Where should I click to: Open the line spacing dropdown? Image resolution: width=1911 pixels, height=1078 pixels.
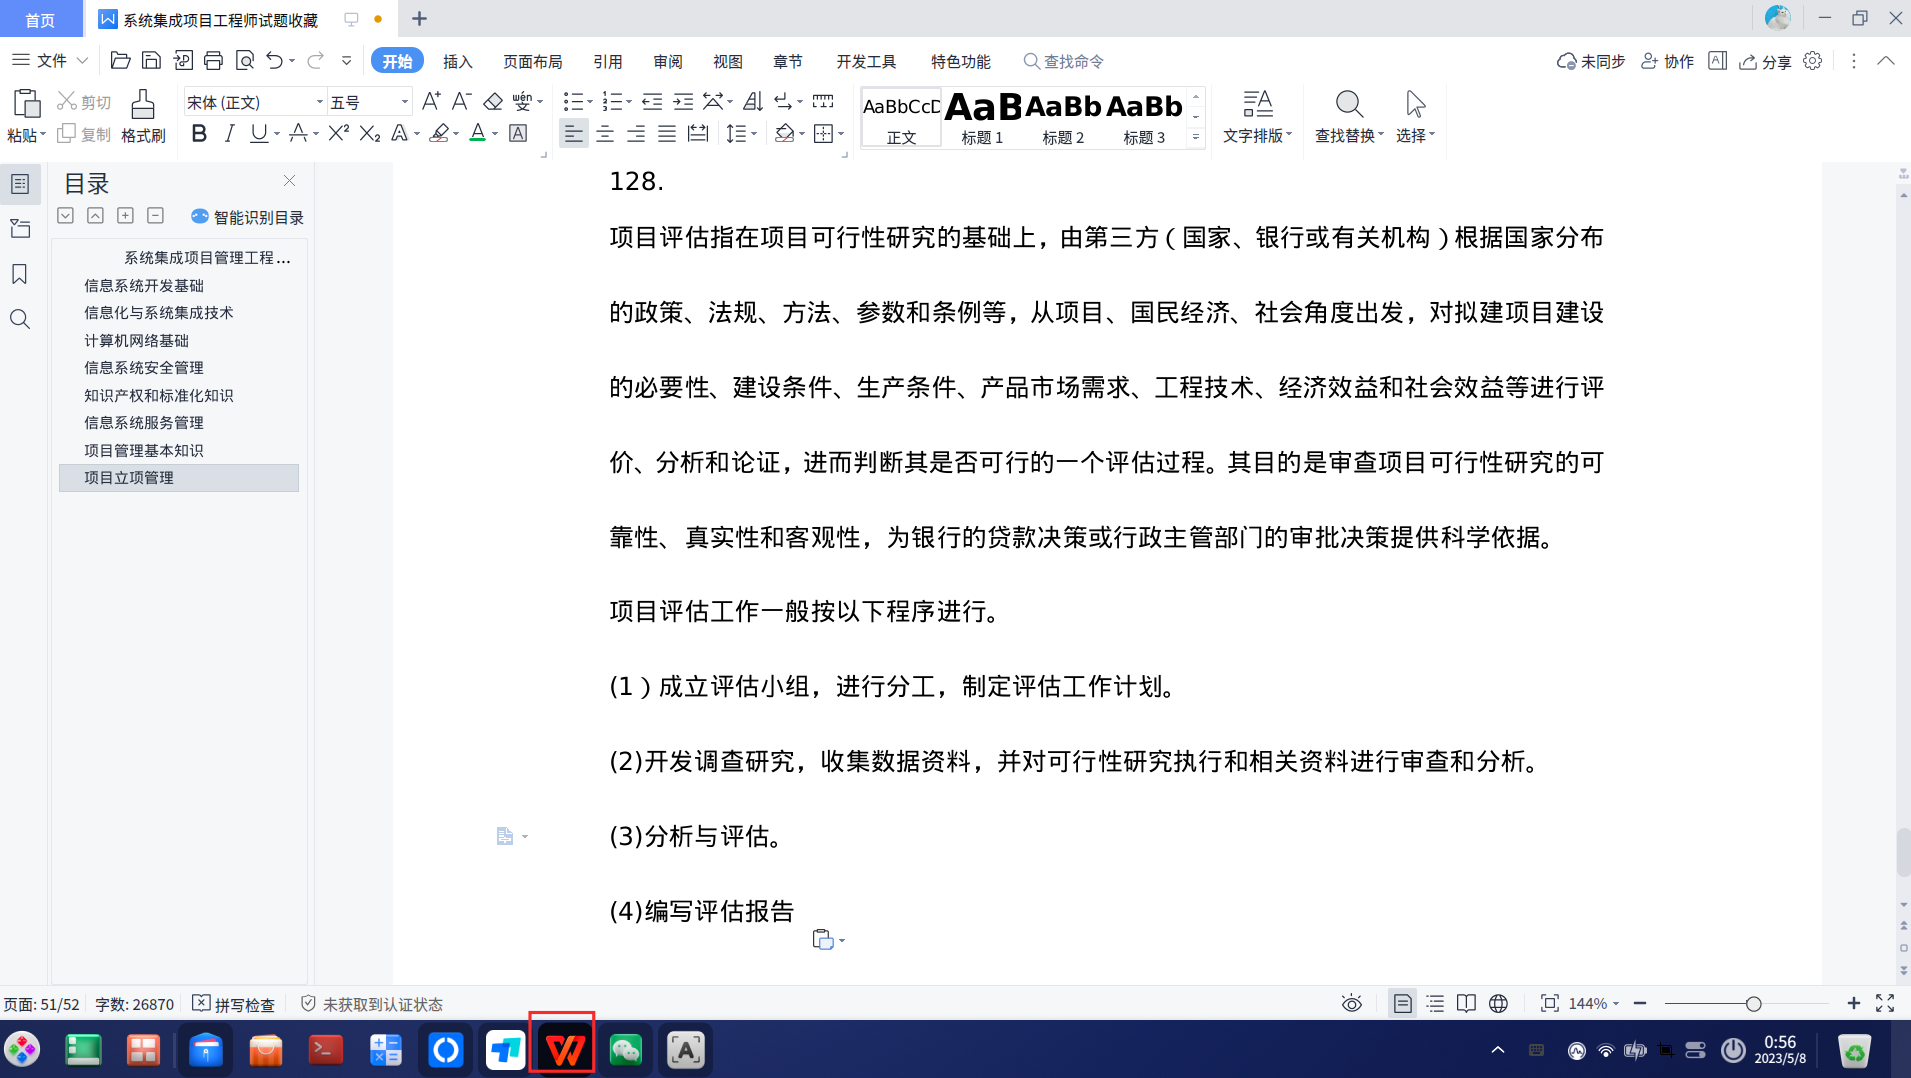(741, 133)
